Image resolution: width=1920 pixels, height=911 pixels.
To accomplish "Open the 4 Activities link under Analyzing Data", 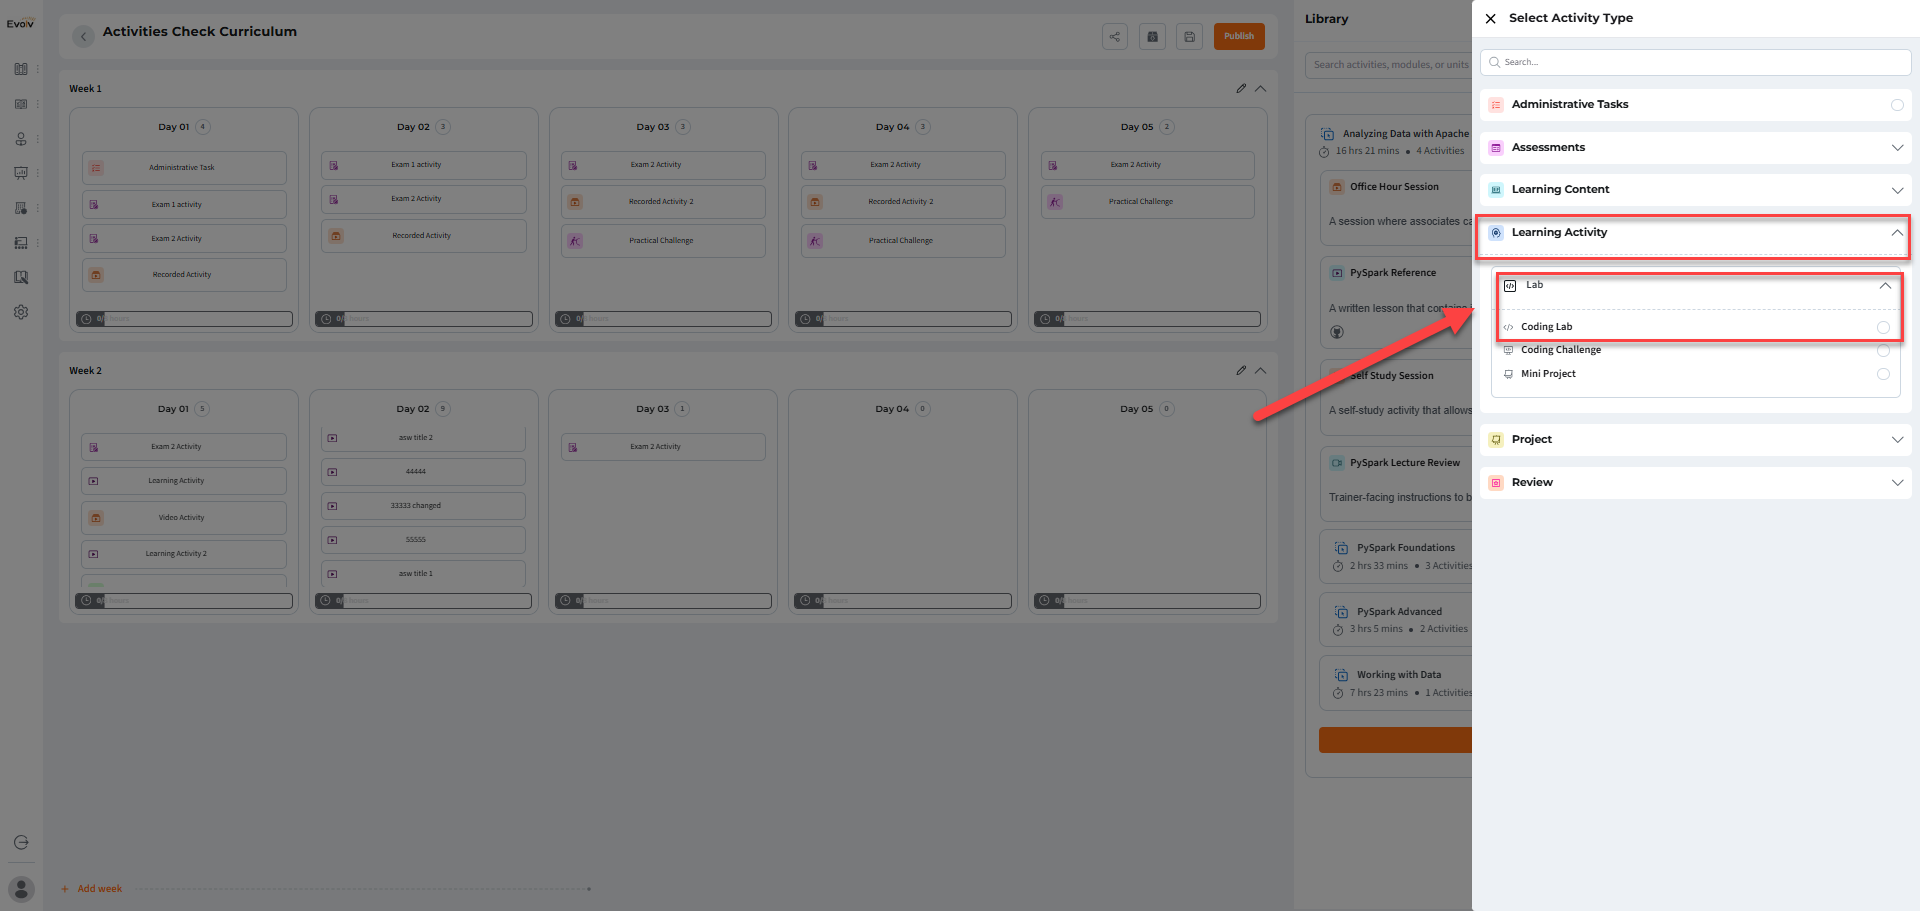I will [x=1440, y=152].
